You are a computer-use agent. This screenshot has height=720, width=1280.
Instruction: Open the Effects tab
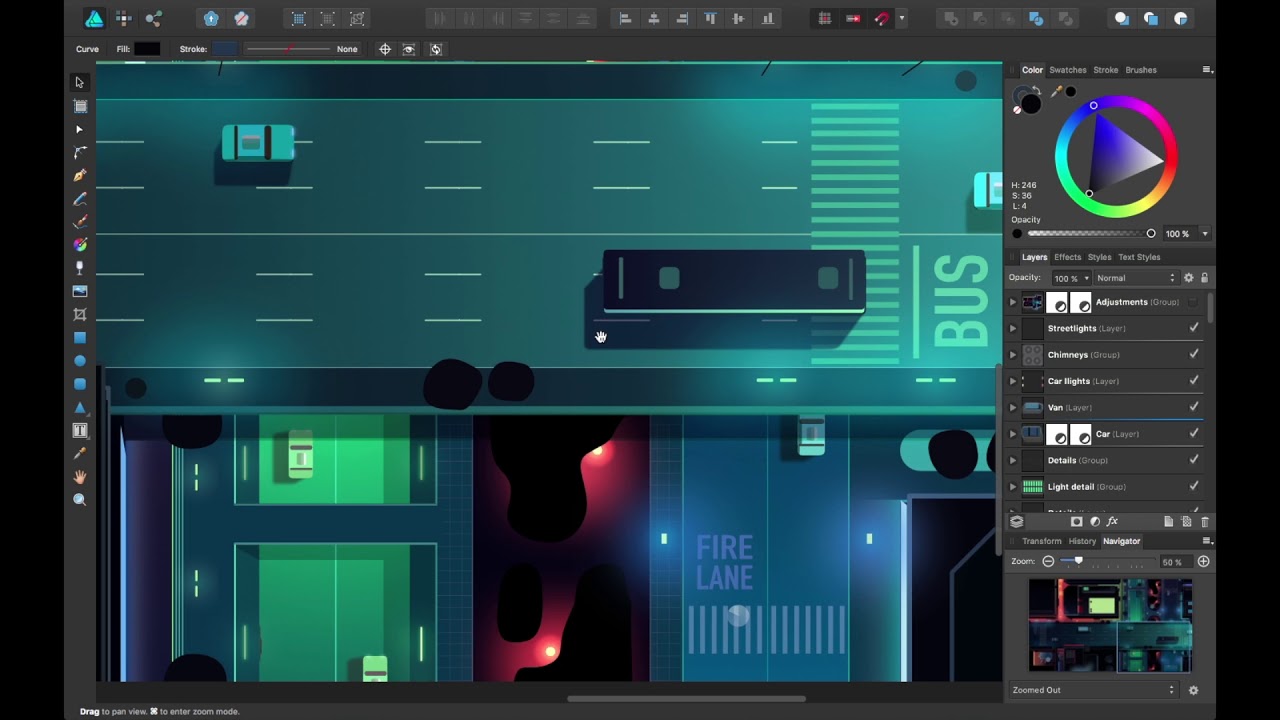1067,257
